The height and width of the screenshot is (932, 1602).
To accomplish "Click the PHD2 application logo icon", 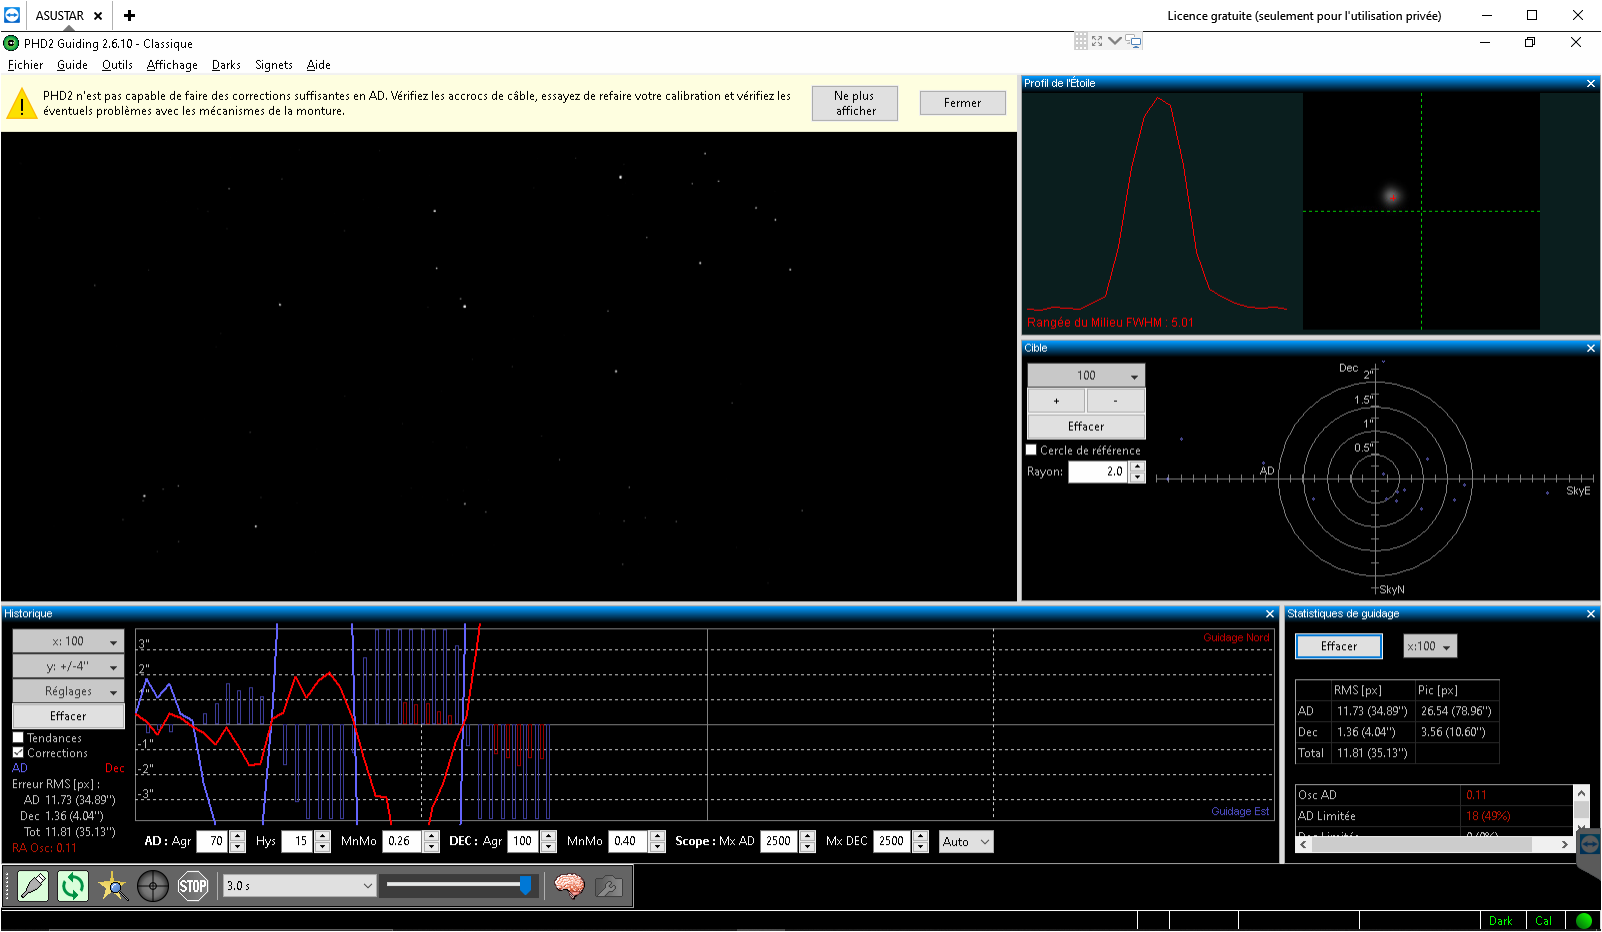I will tap(12, 43).
